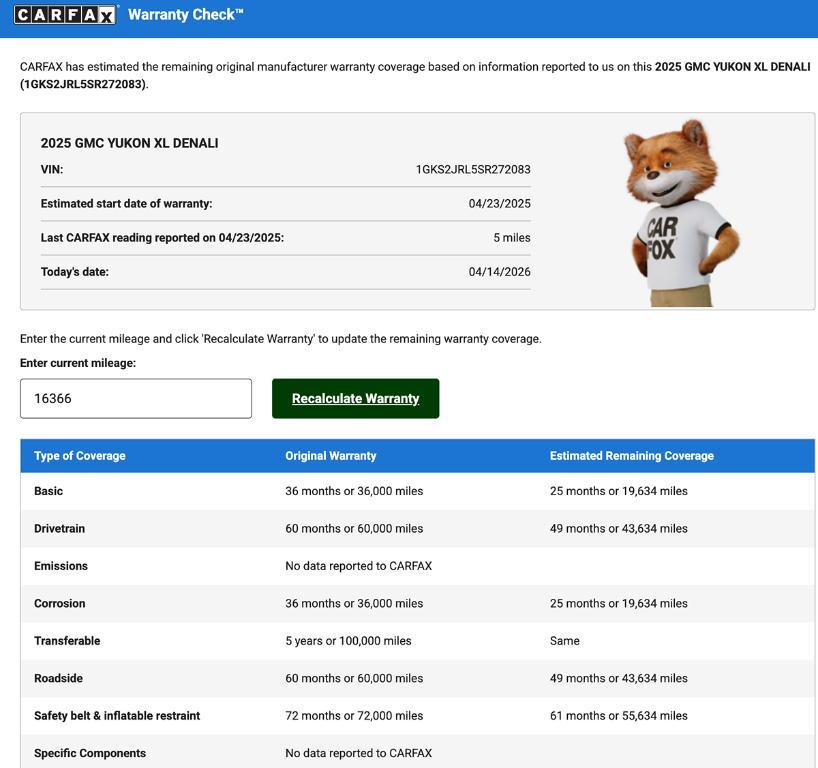Select the Original Warranty column header
Image resolution: width=818 pixels, height=768 pixels.
[331, 456]
